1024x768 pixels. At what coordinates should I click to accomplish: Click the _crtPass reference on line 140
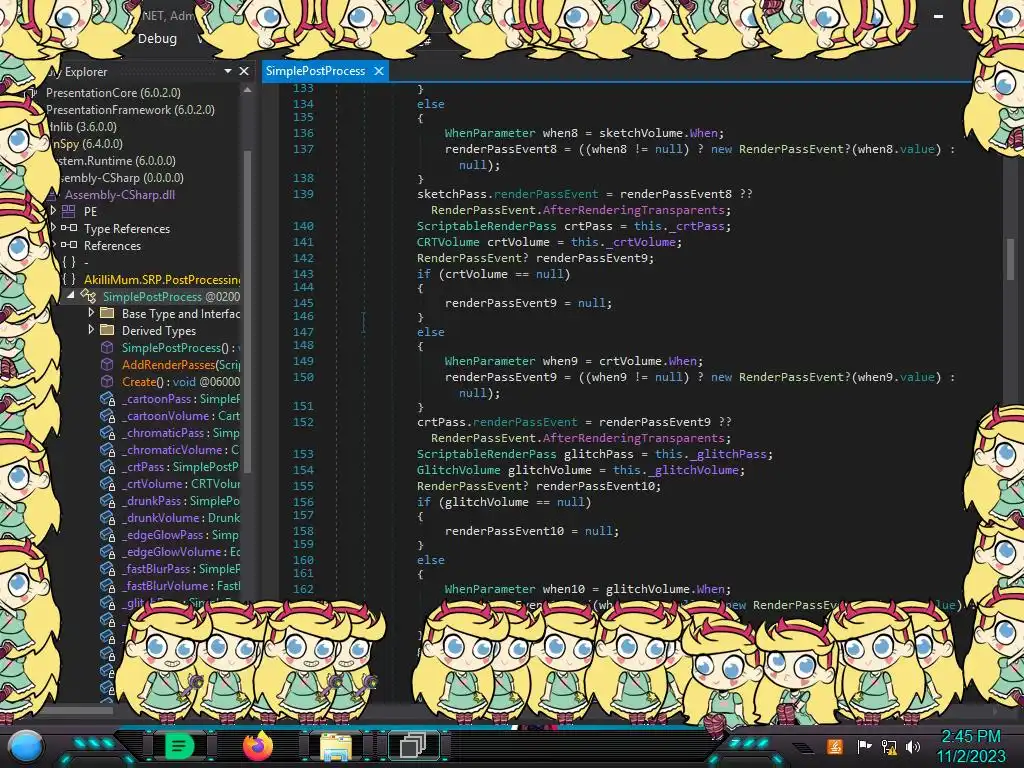pos(697,226)
